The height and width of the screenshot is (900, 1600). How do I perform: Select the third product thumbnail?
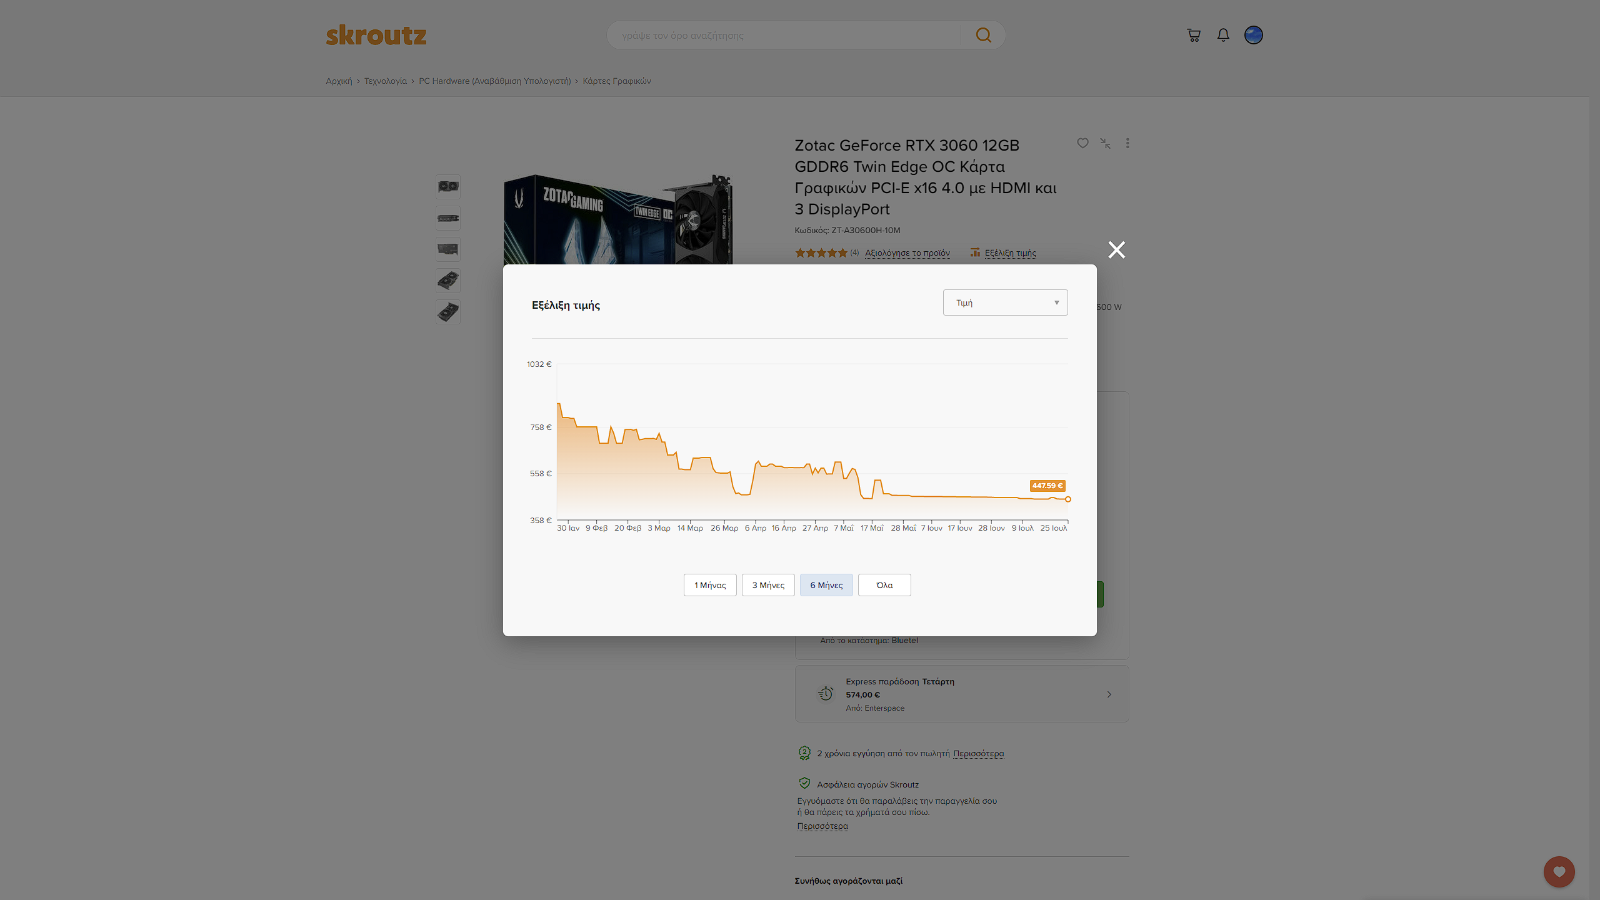[x=448, y=249]
